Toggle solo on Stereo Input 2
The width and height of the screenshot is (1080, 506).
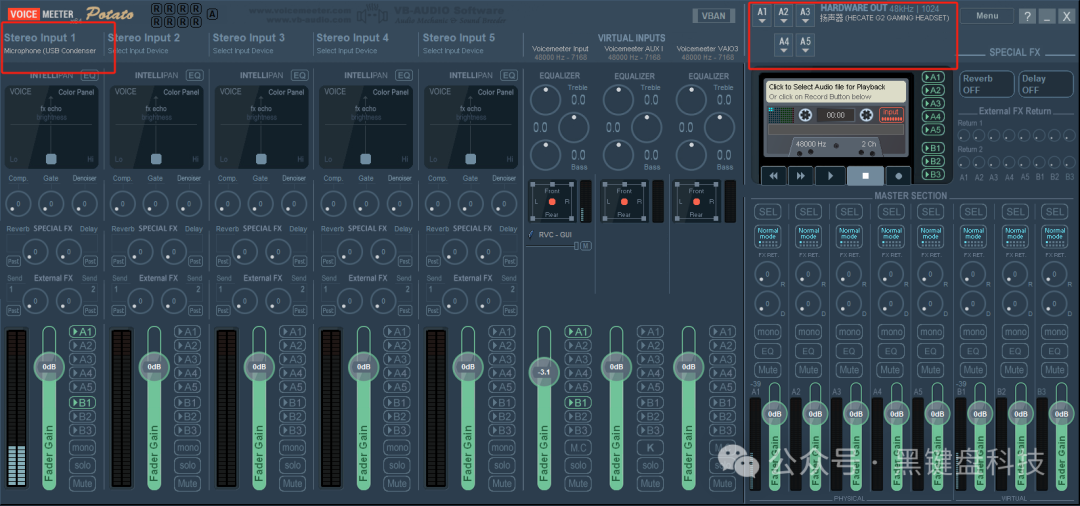click(187, 465)
